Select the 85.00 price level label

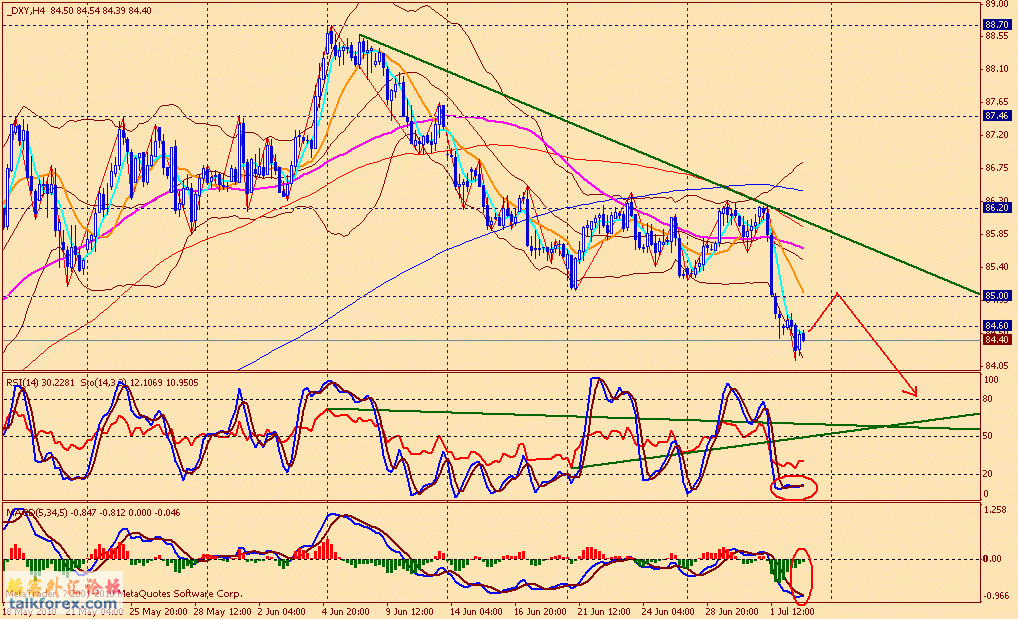pyautogui.click(x=997, y=296)
